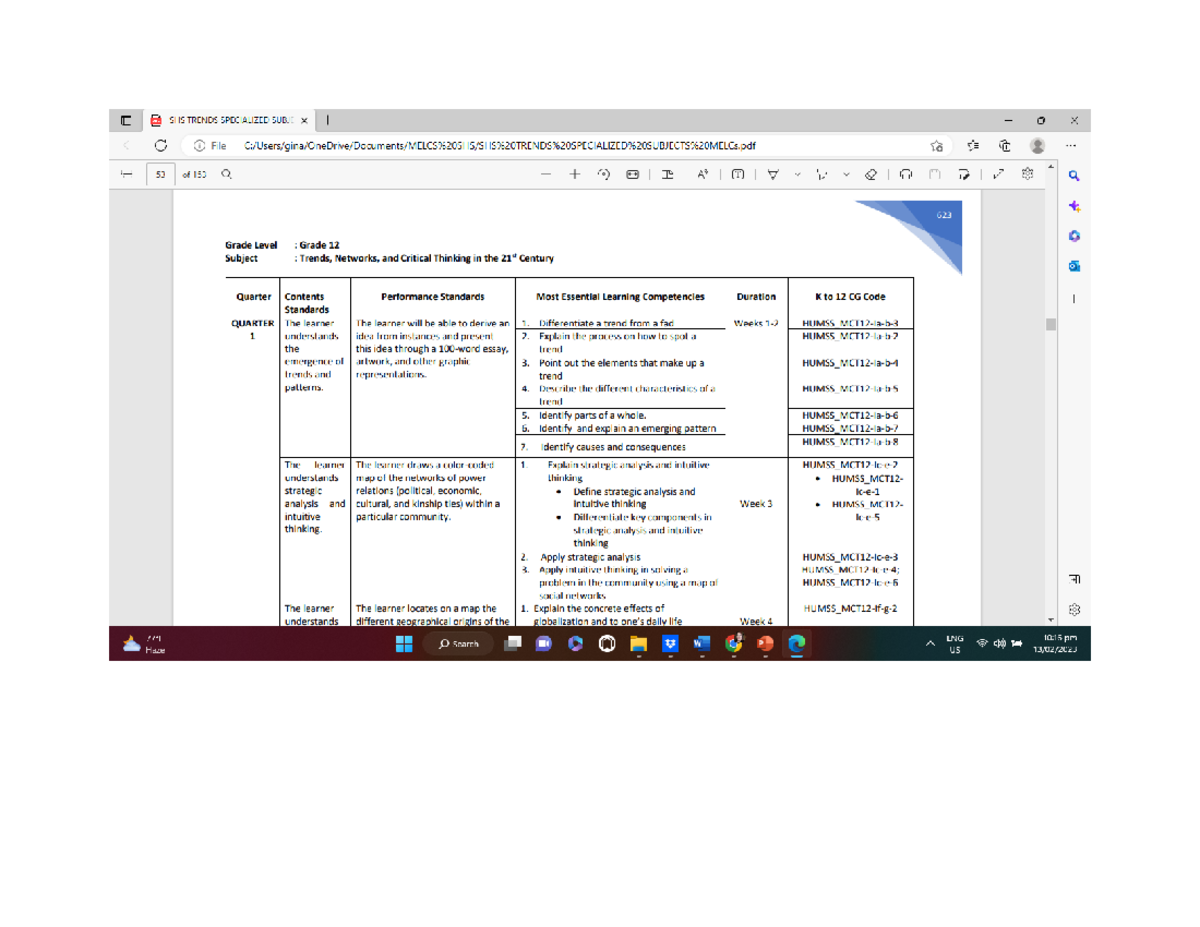Show hidden system tray icons

click(930, 645)
